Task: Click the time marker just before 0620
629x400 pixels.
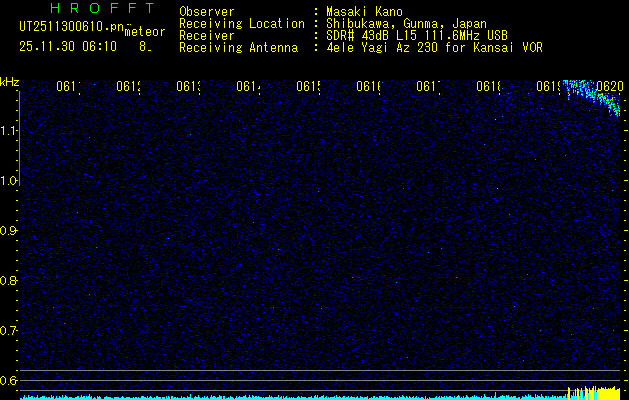Action: pyautogui.click(x=549, y=86)
